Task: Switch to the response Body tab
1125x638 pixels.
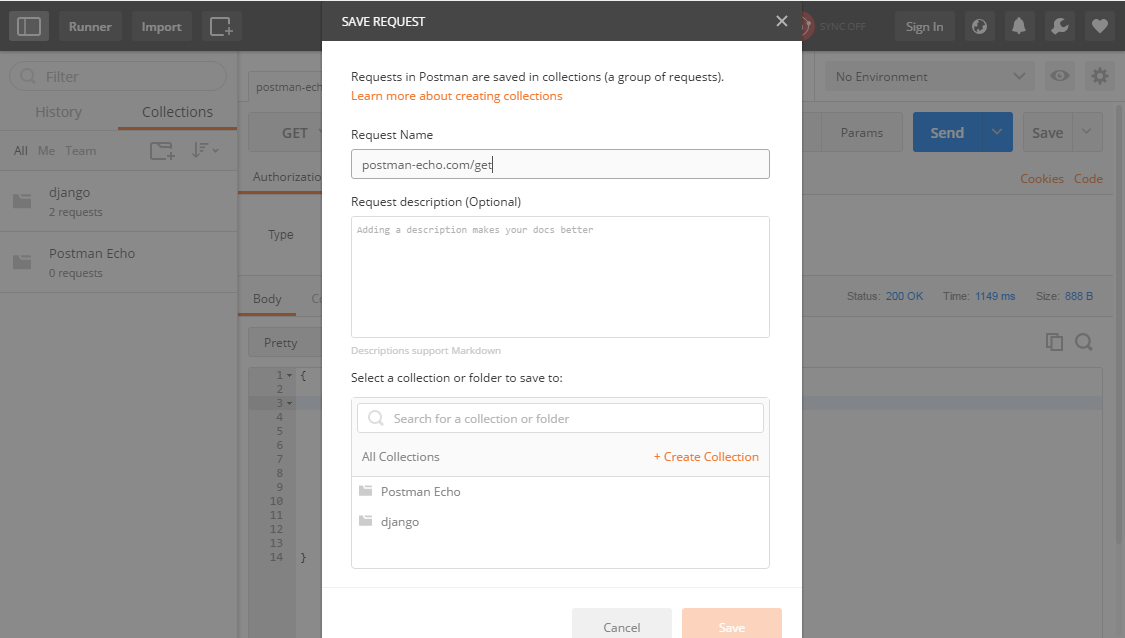Action: (267, 299)
